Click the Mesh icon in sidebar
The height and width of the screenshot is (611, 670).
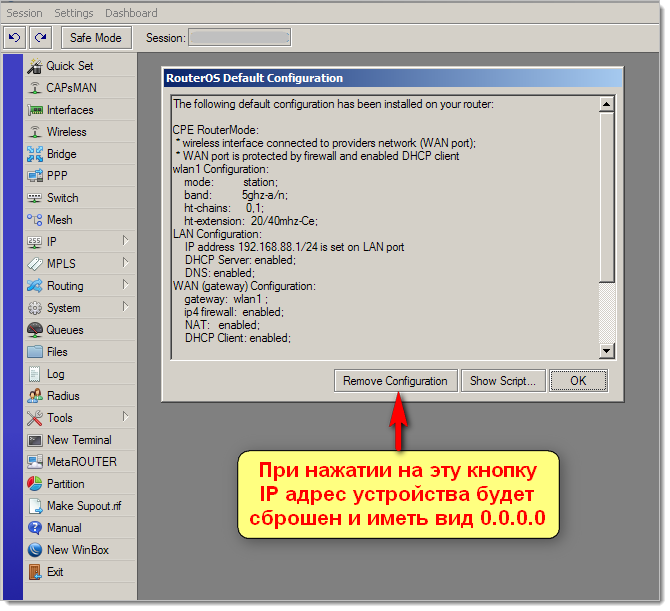pos(35,220)
